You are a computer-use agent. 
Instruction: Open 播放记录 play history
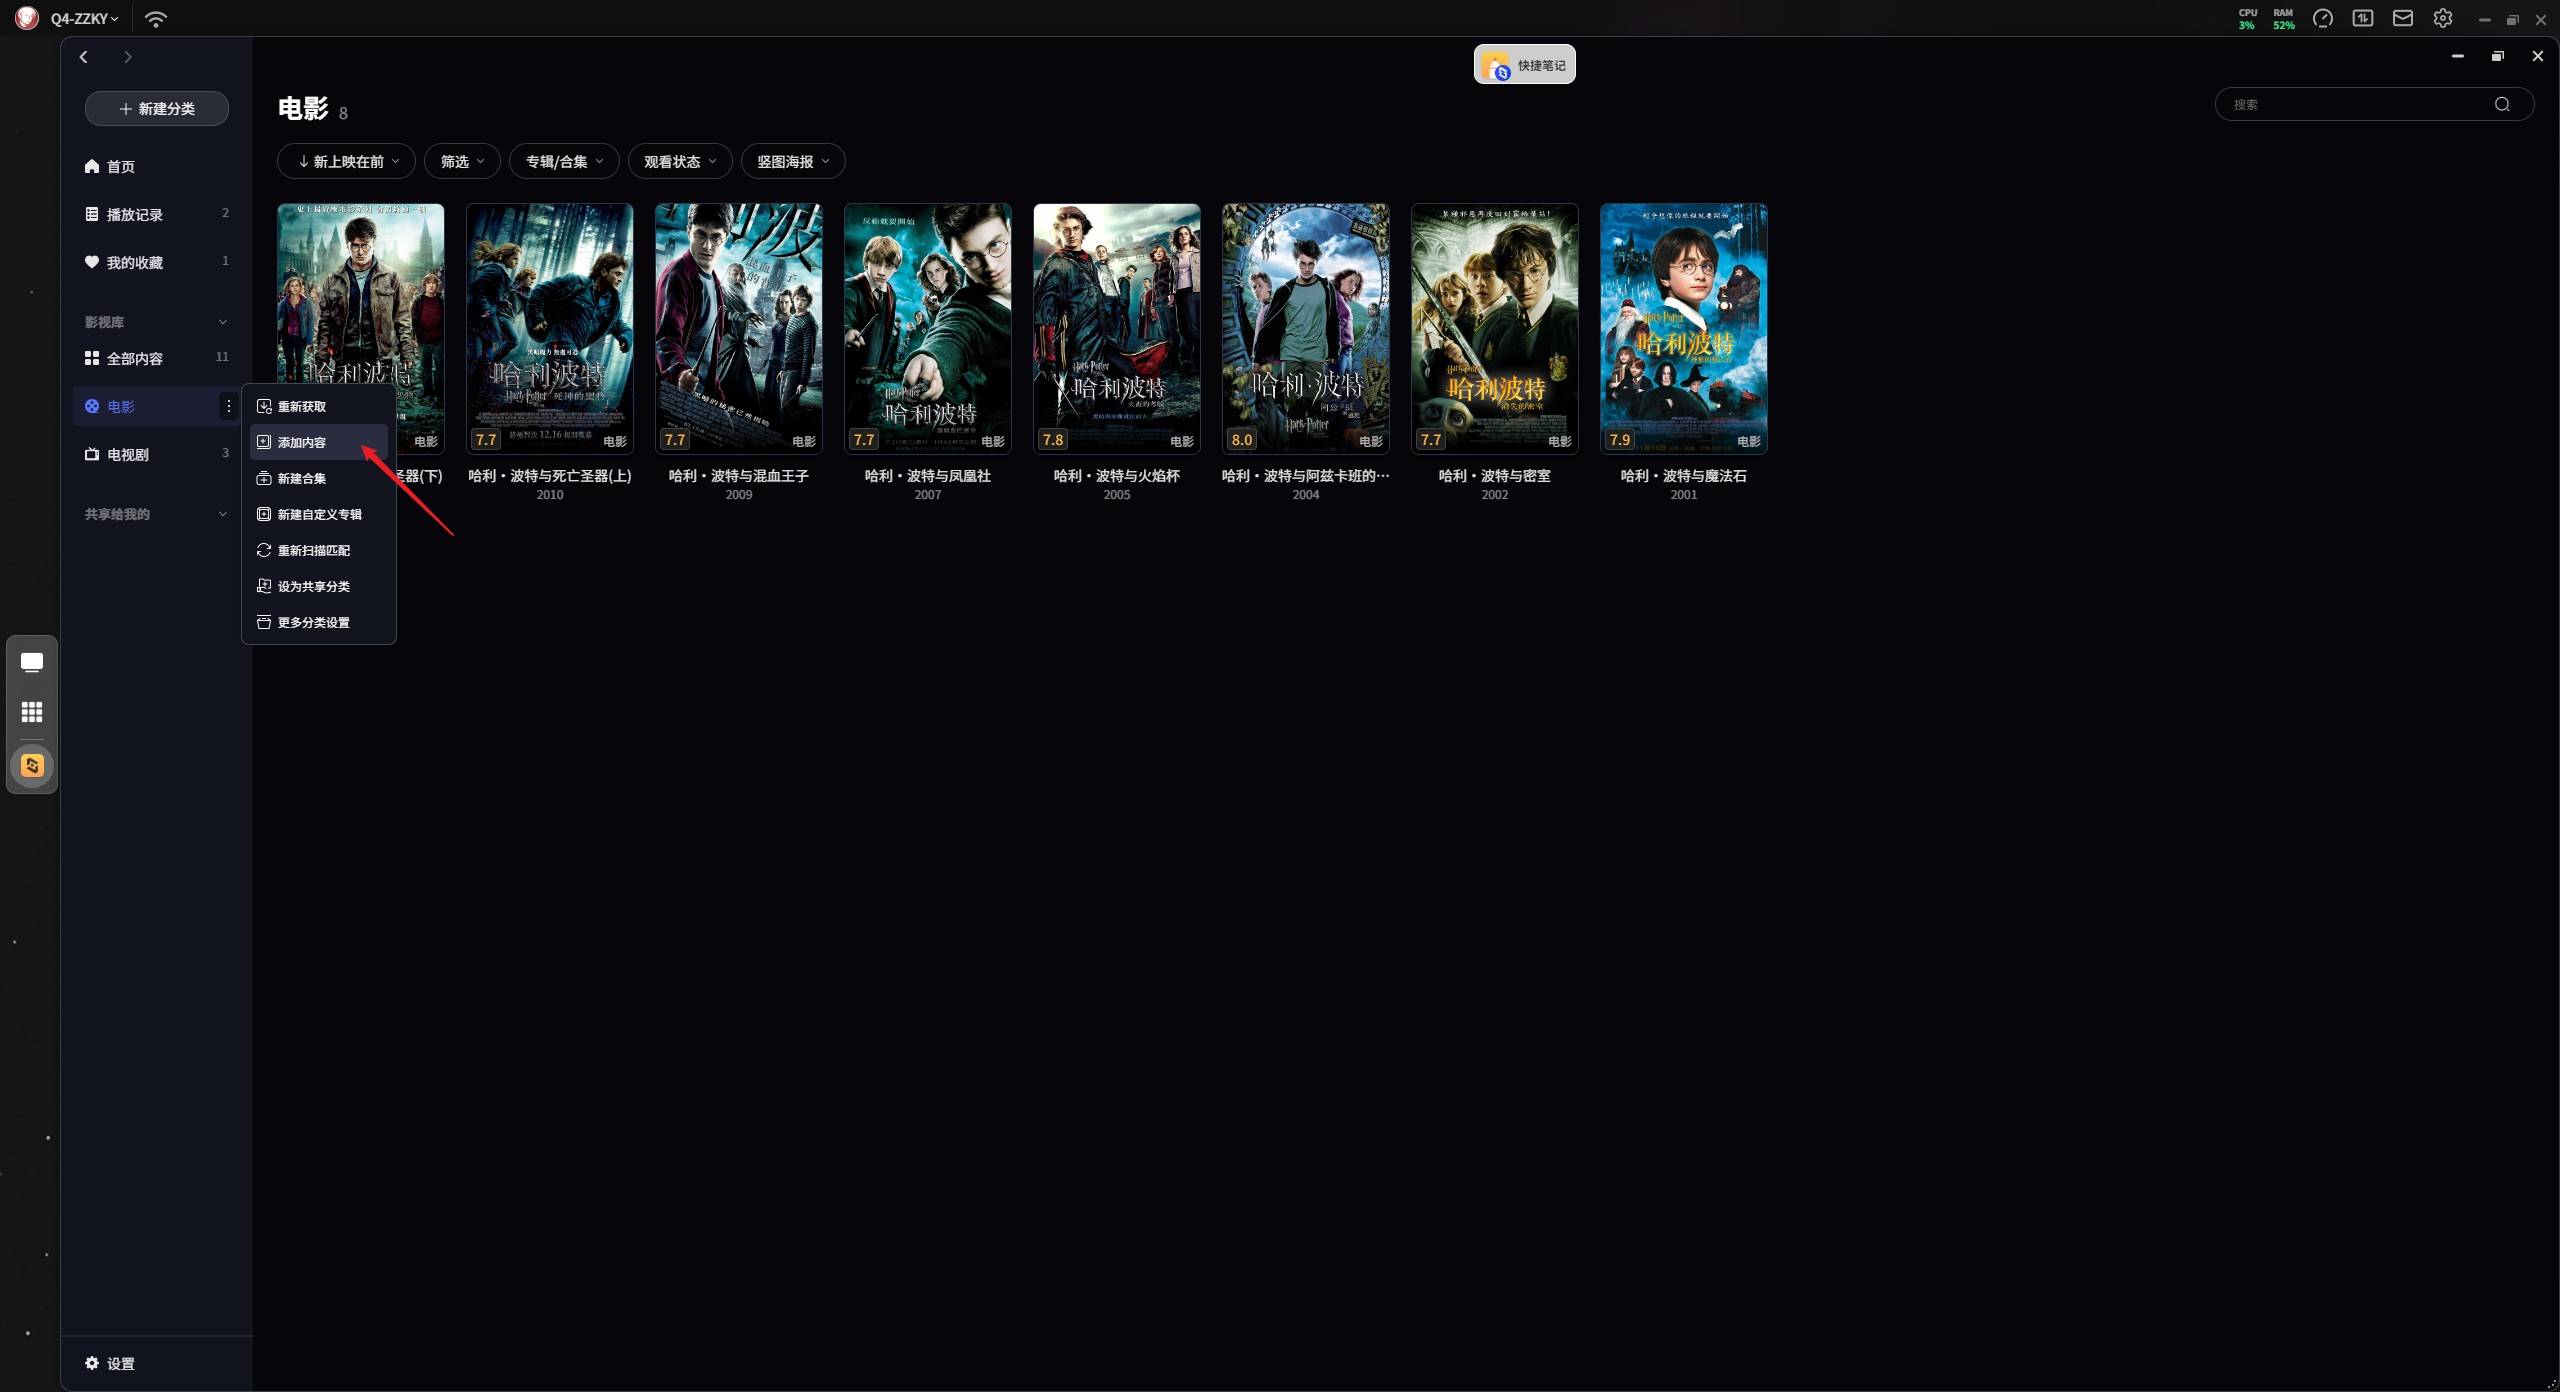pyautogui.click(x=156, y=214)
